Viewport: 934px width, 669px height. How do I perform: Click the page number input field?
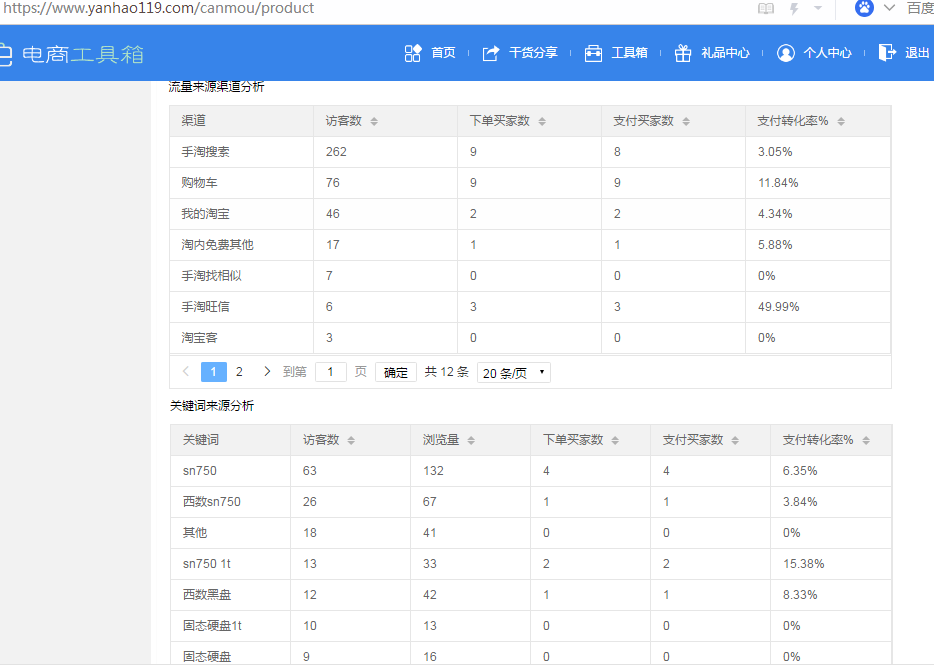pos(331,372)
